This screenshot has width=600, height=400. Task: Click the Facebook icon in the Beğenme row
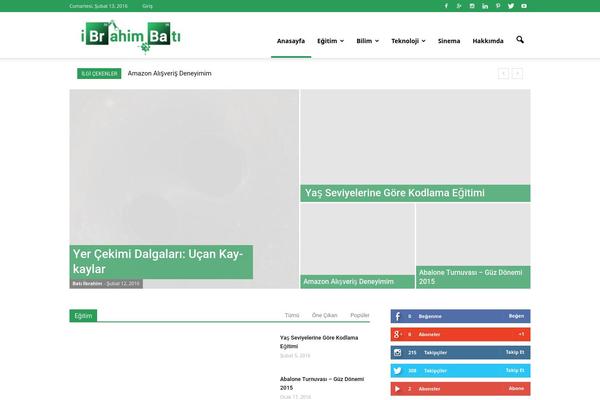[x=398, y=316]
